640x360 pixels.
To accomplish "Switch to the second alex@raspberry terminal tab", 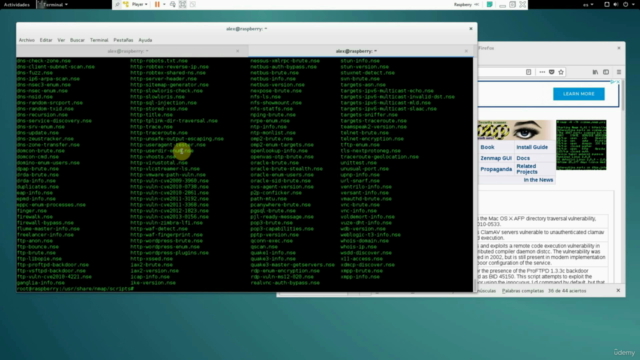I will click(x=356, y=51).
